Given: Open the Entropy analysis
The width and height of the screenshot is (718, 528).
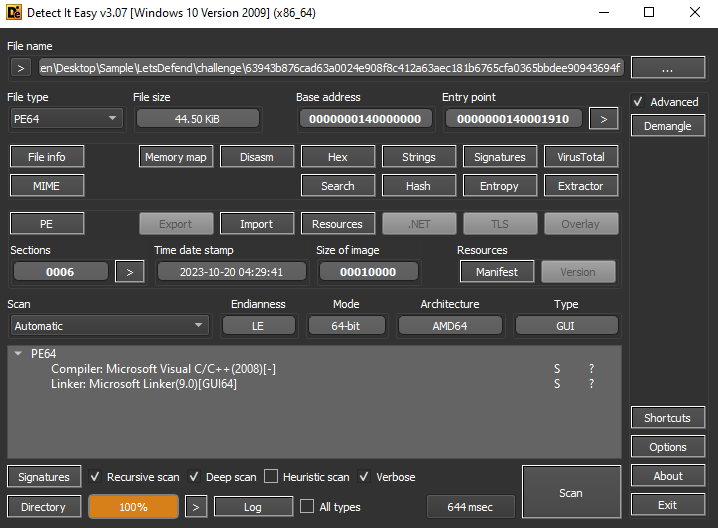Looking at the screenshot, I should click(499, 186).
